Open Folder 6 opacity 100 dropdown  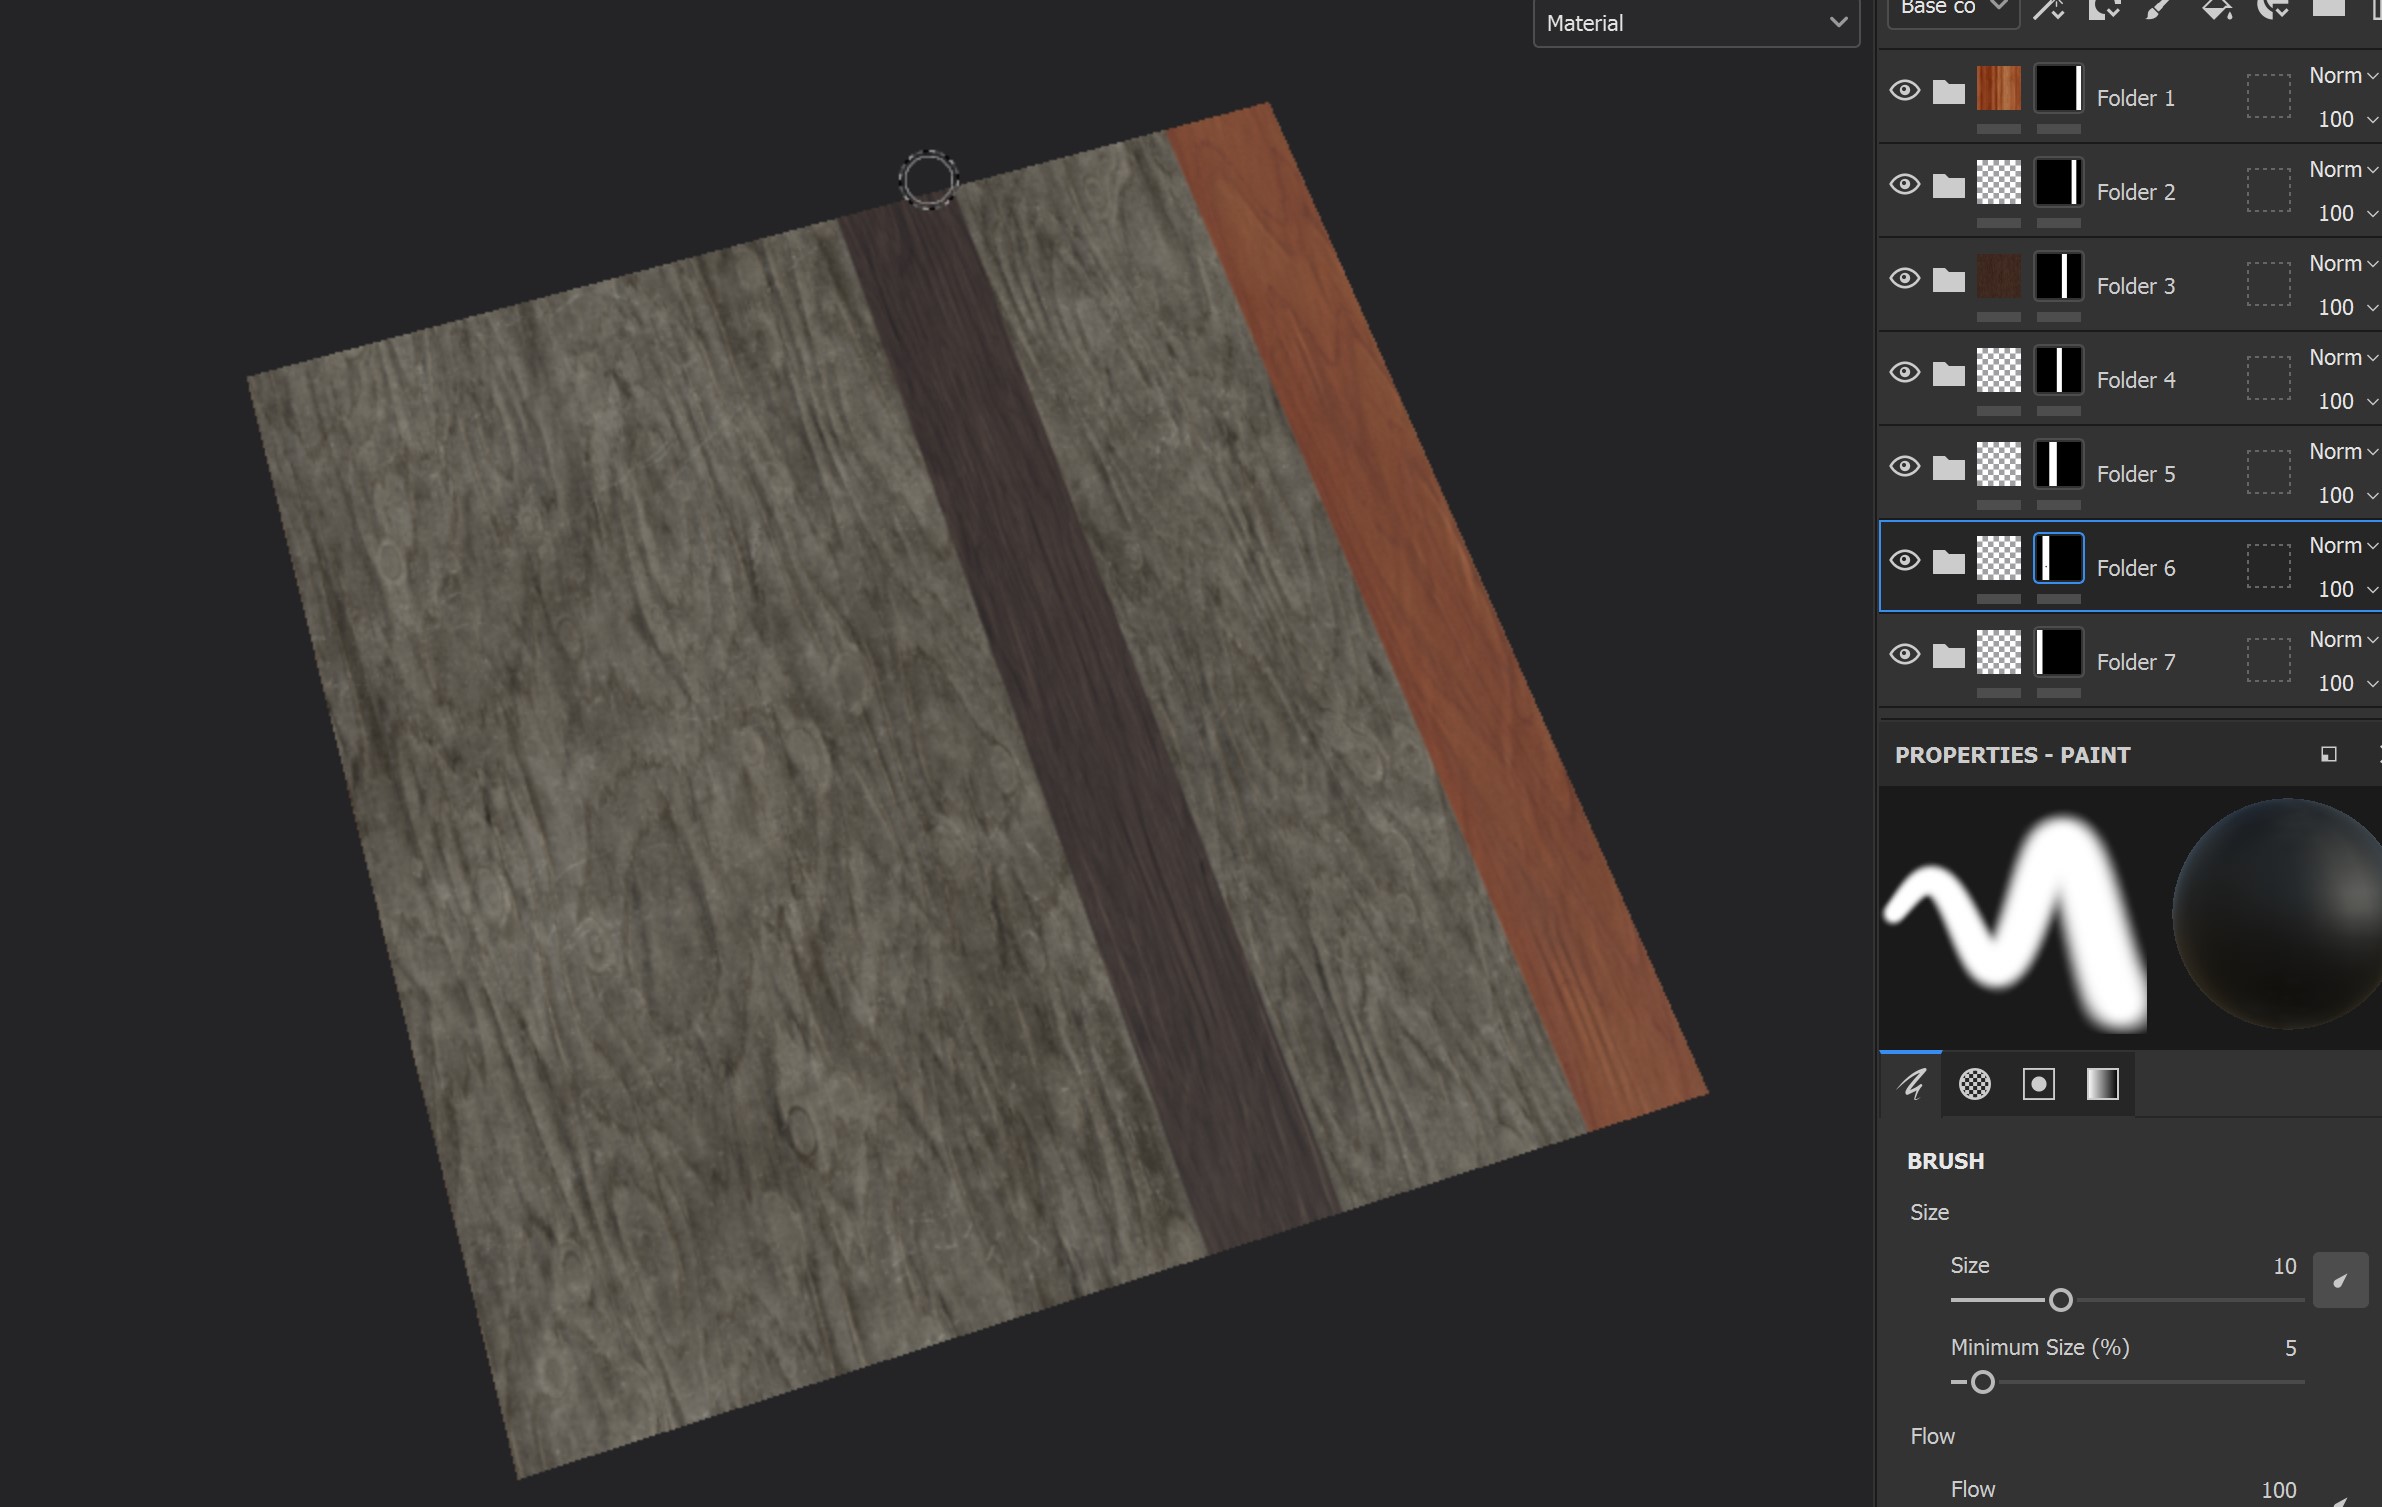pos(2347,590)
